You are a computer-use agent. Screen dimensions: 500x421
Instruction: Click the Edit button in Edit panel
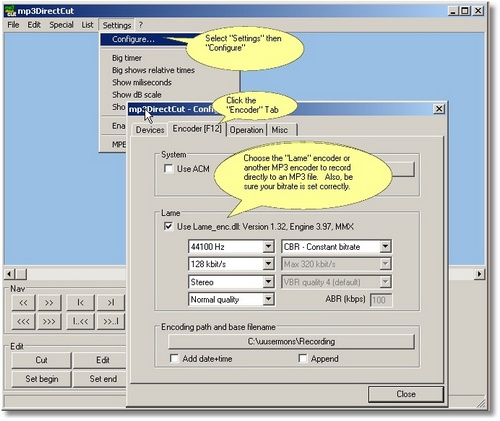click(100, 360)
